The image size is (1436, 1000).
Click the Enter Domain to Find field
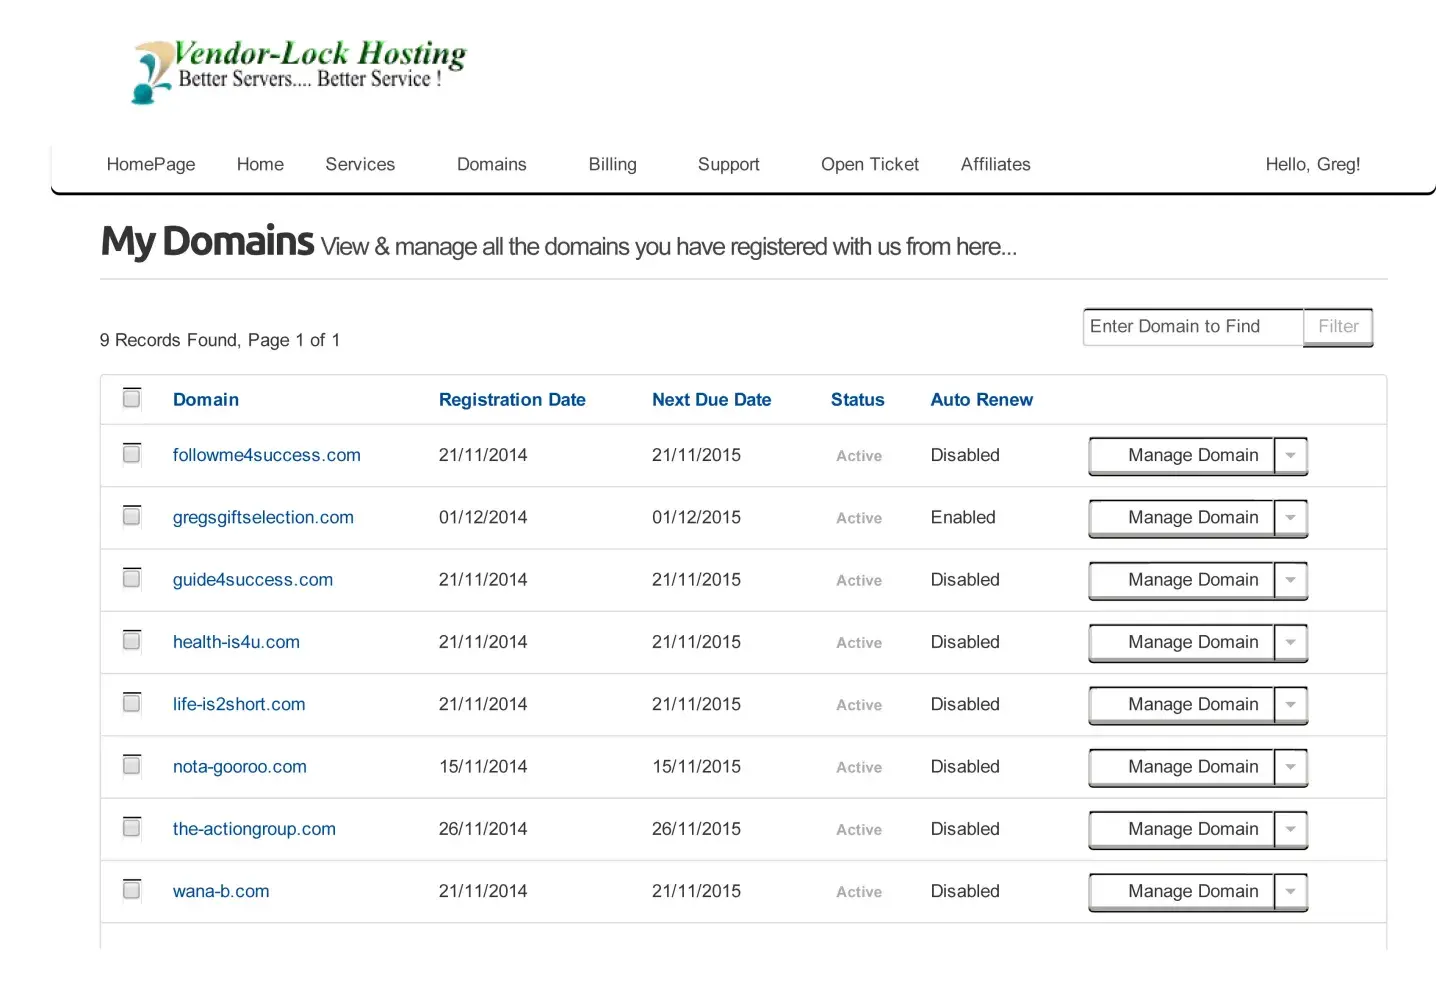click(1192, 327)
